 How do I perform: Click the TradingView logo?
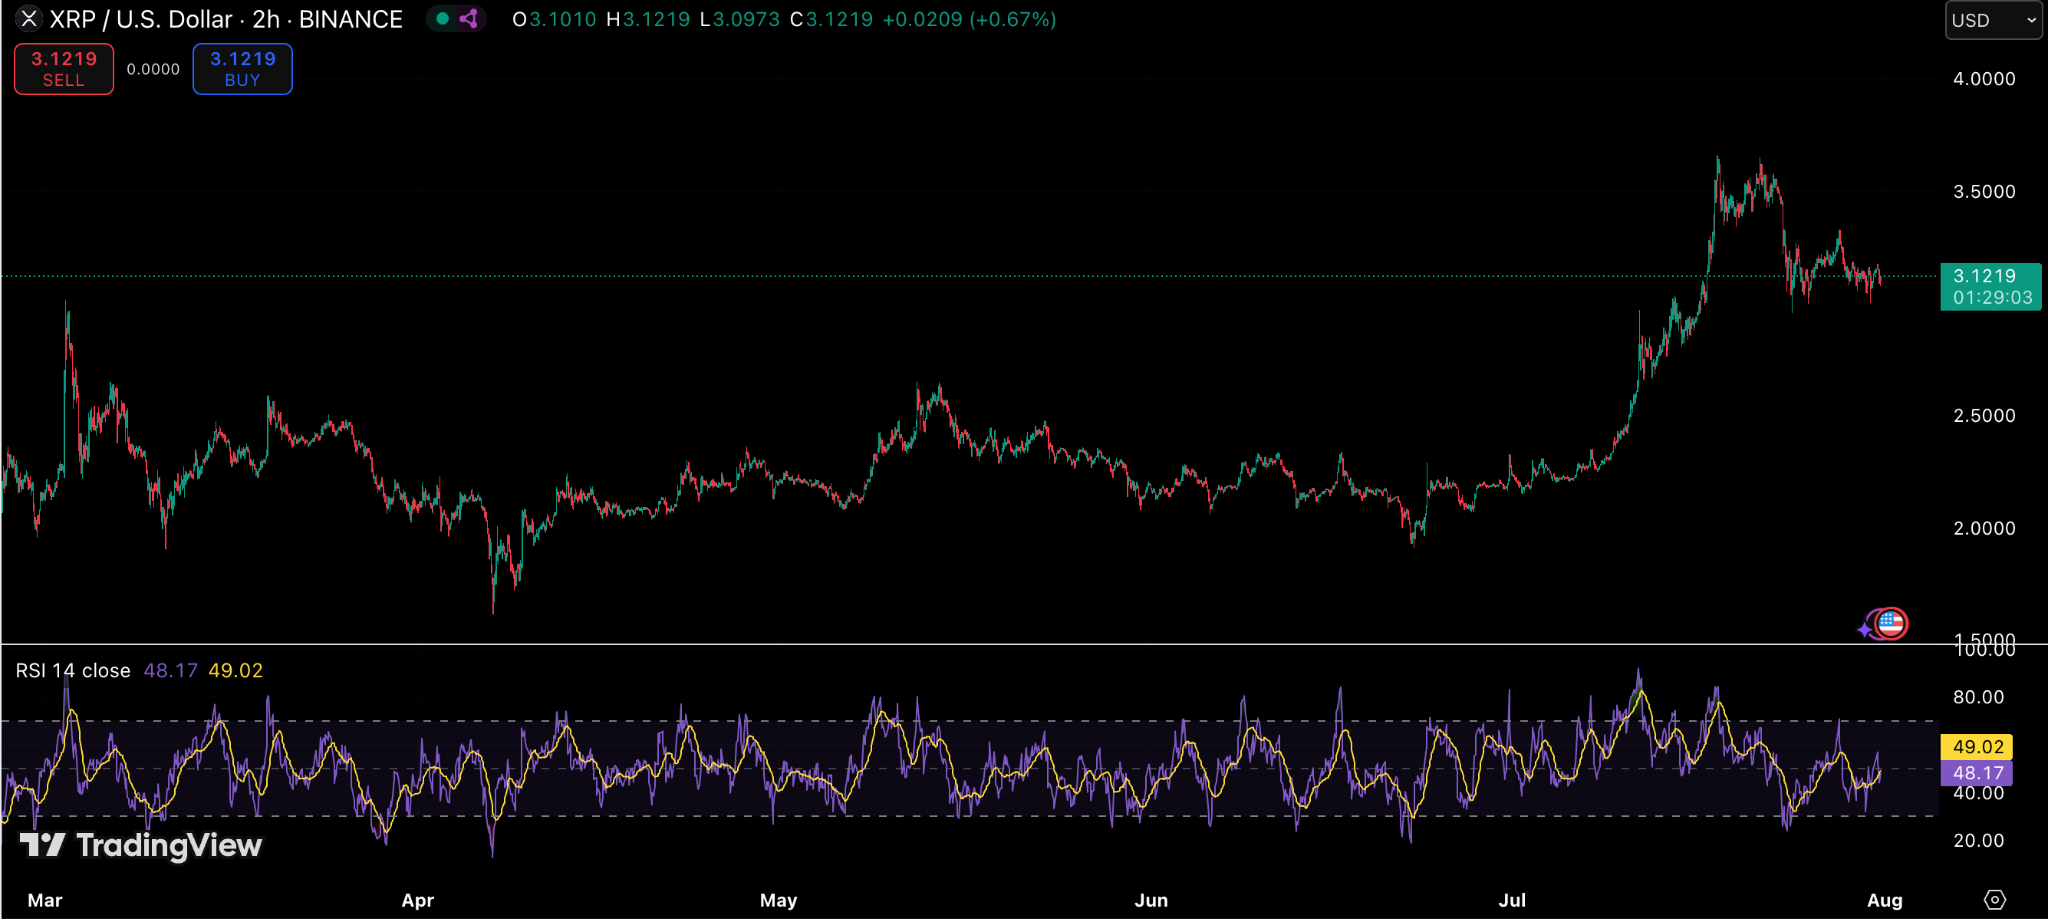141,846
